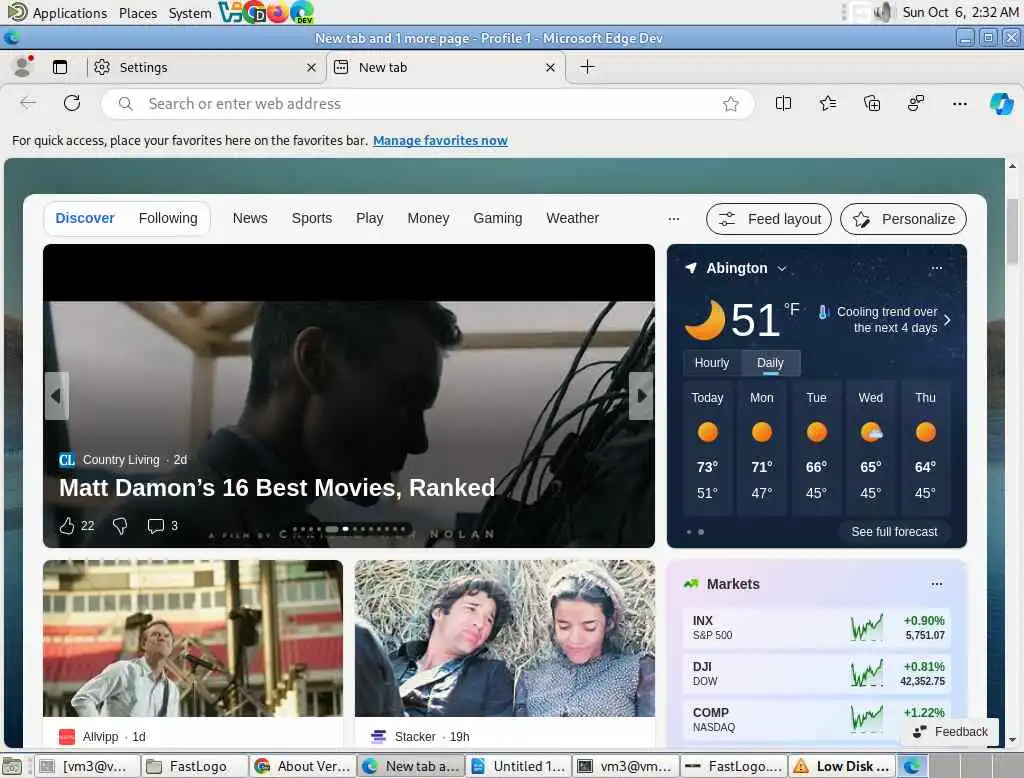Screen dimensions: 1024x778
Task: Click the clock Sun Oct 6 2:32 AM
Action: click(960, 12)
